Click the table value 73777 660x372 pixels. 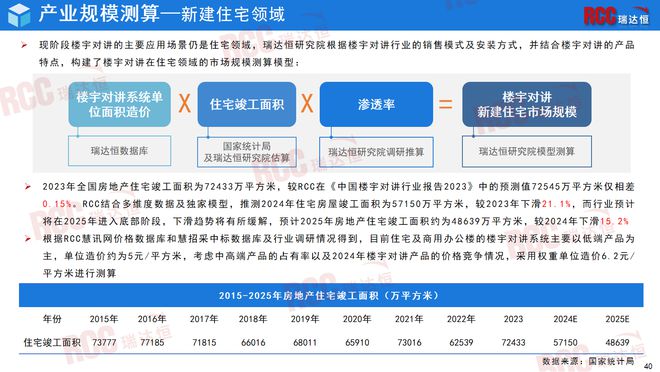pyautogui.click(x=104, y=343)
